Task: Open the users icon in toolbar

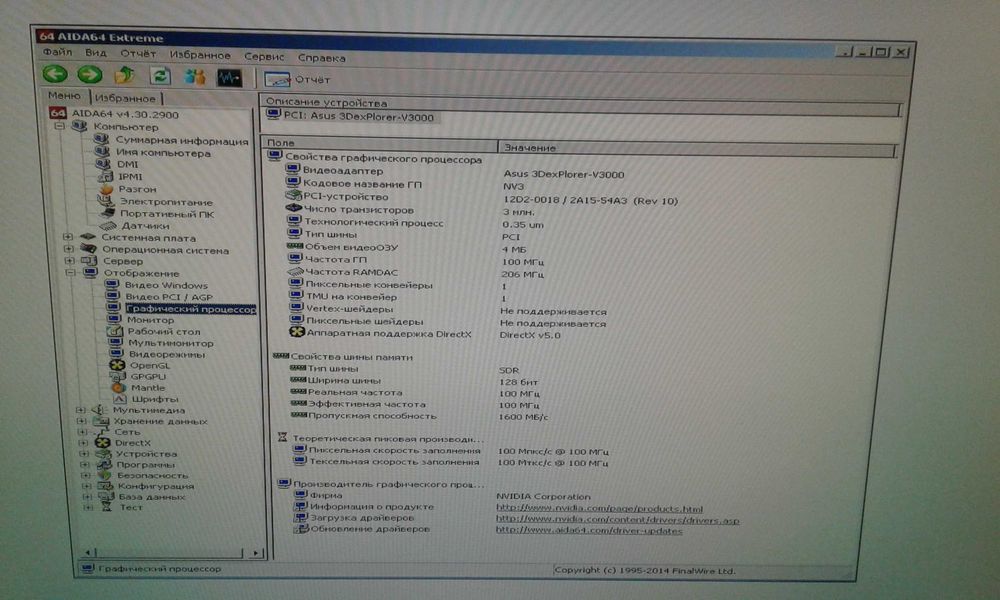Action: click(x=195, y=77)
